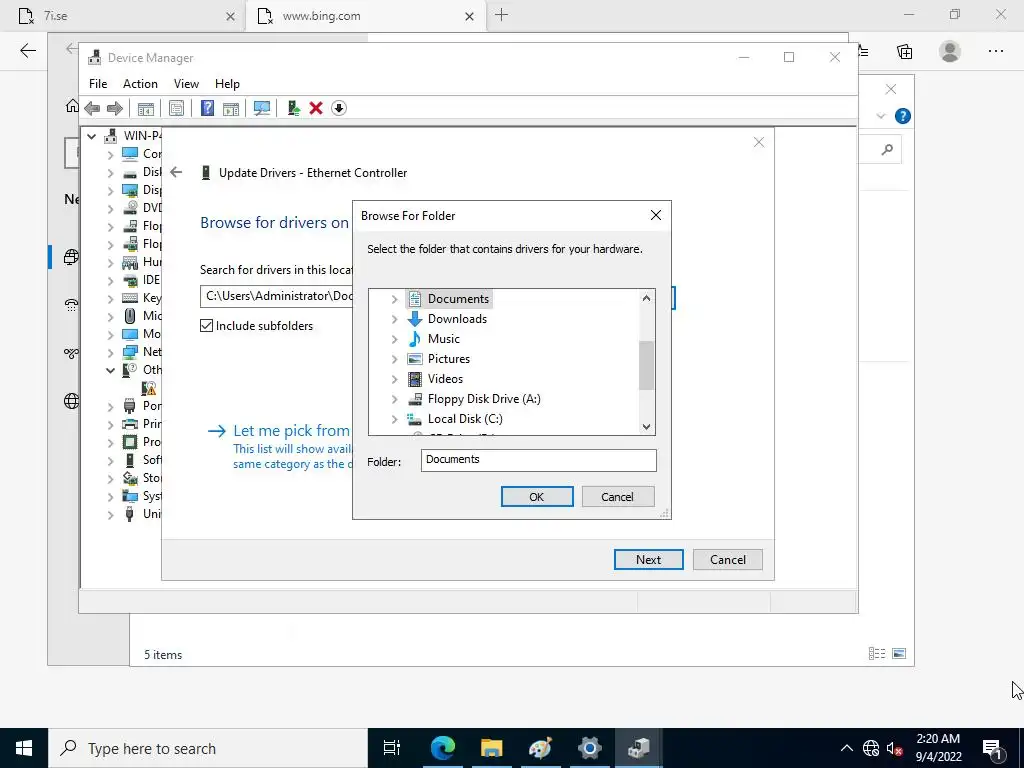Switch to the 7i.se browser tab
Image resolution: width=1024 pixels, height=768 pixels.
[x=122, y=16]
